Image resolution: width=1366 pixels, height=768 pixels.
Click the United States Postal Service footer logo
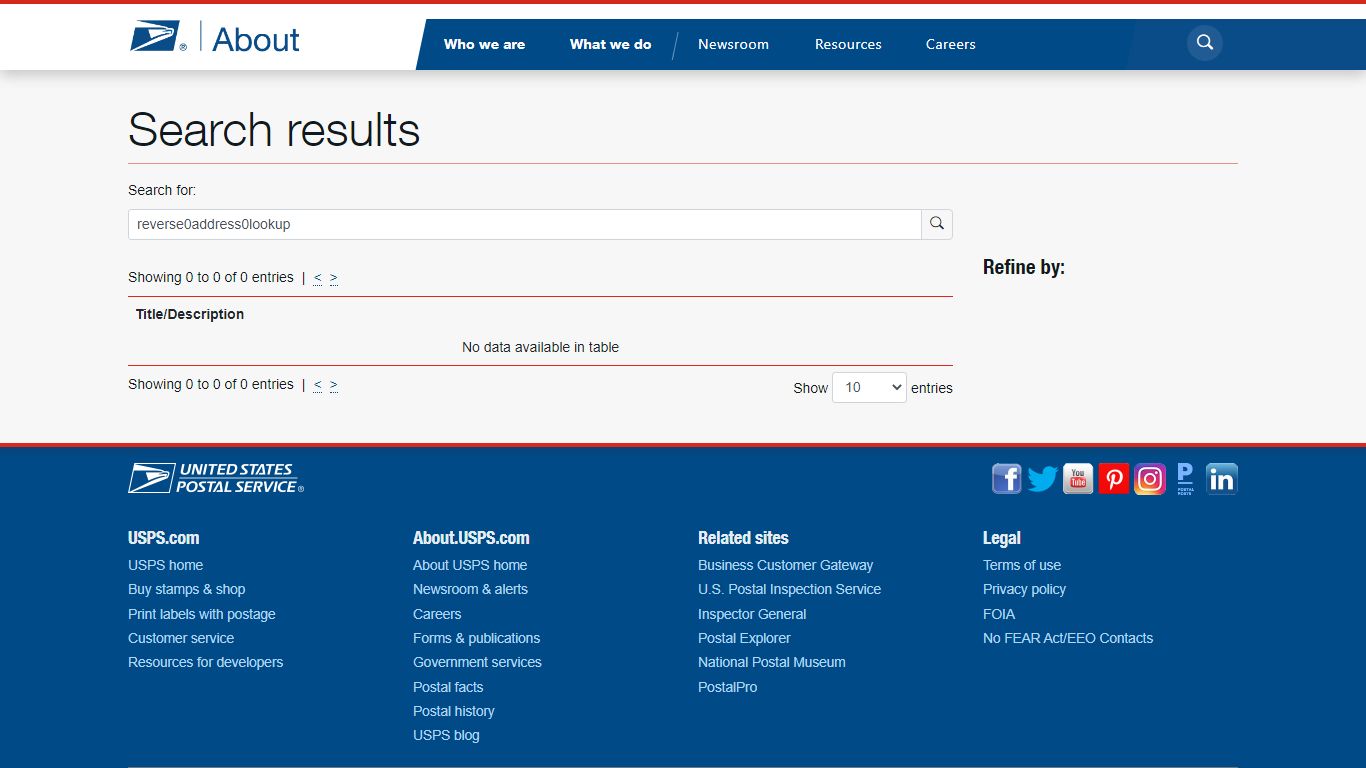click(216, 478)
